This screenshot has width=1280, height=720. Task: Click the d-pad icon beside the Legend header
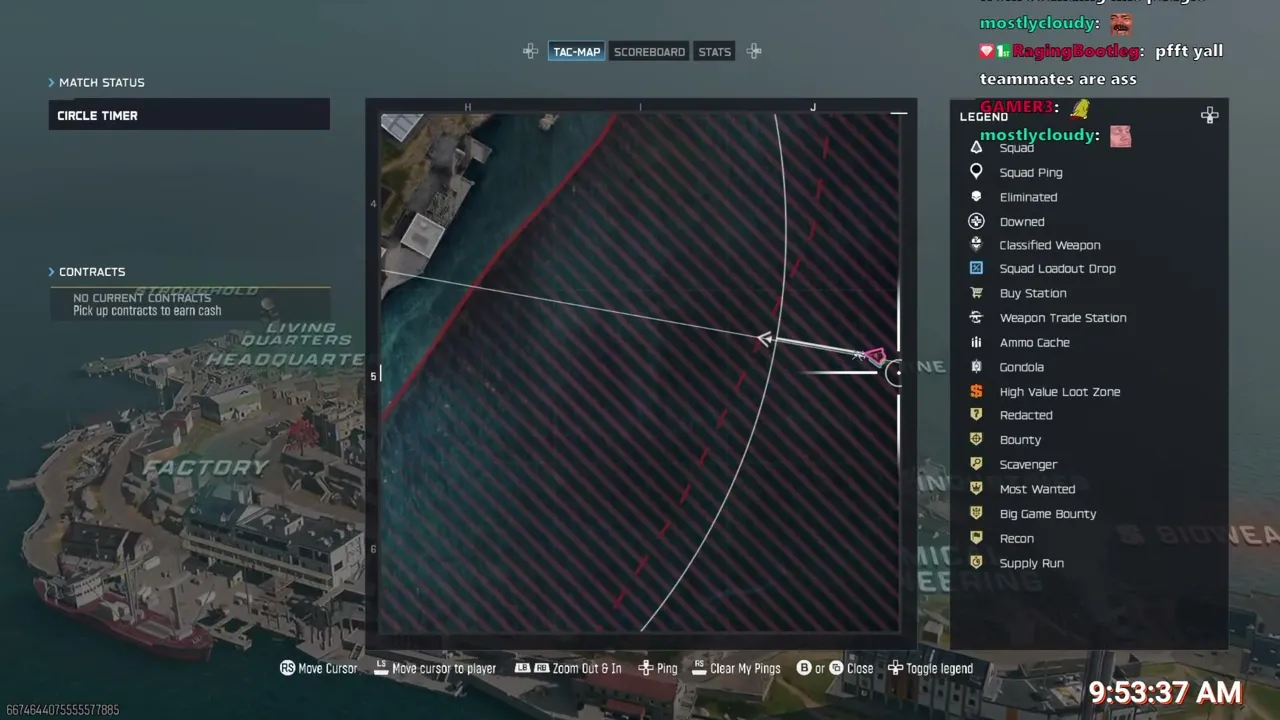(x=1210, y=116)
